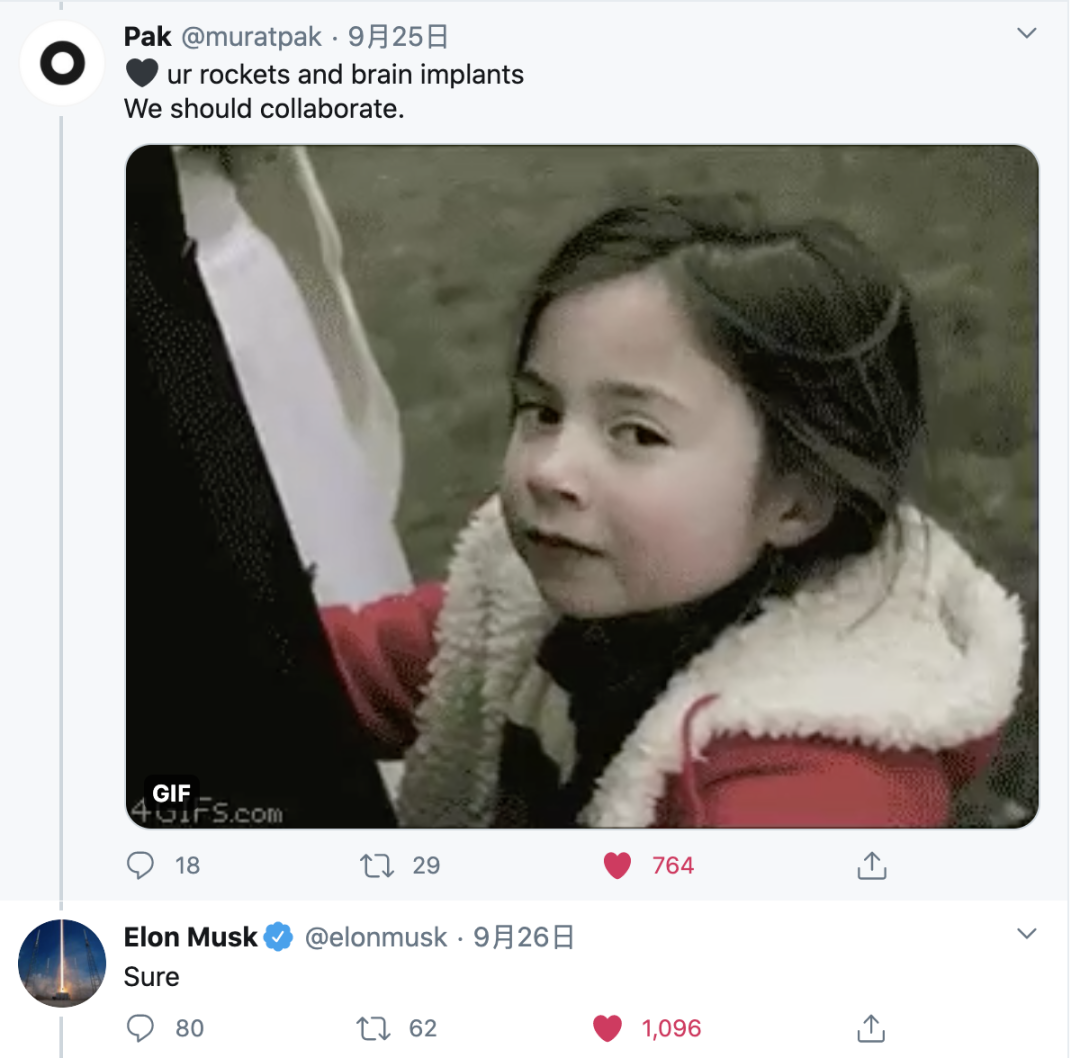Retweet Pak's collaborate tweet
The width and height of the screenshot is (1080, 1058).
click(377, 865)
